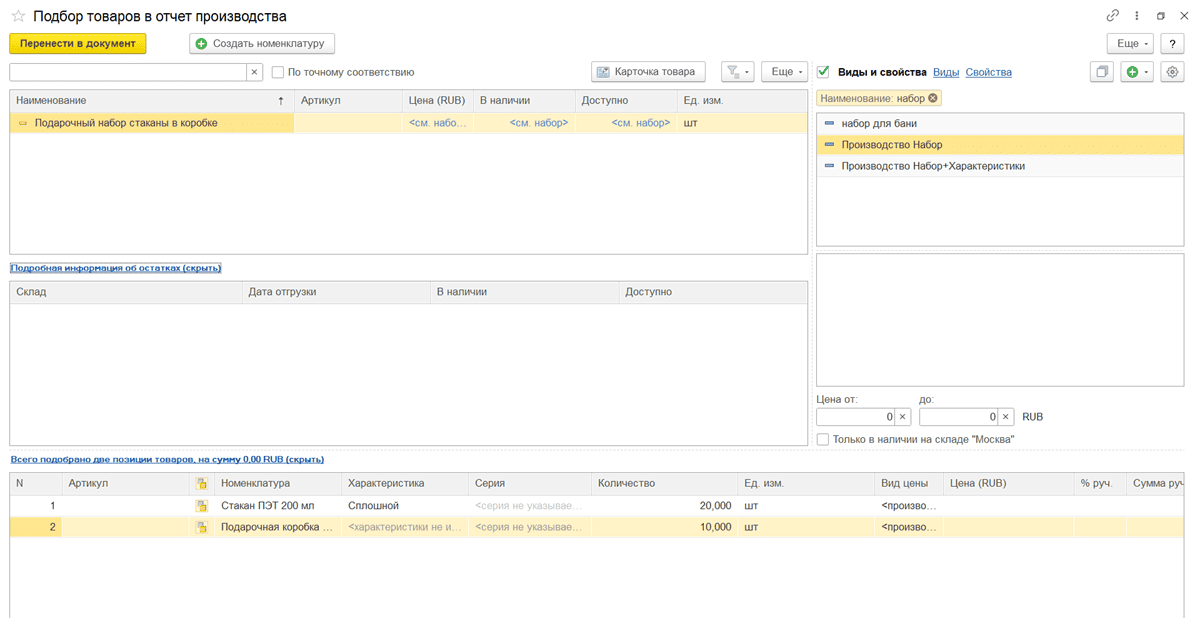Check 'Только в наличии на складе Москва'
Viewport: 1190px width, 618px height.
[x=823, y=439]
